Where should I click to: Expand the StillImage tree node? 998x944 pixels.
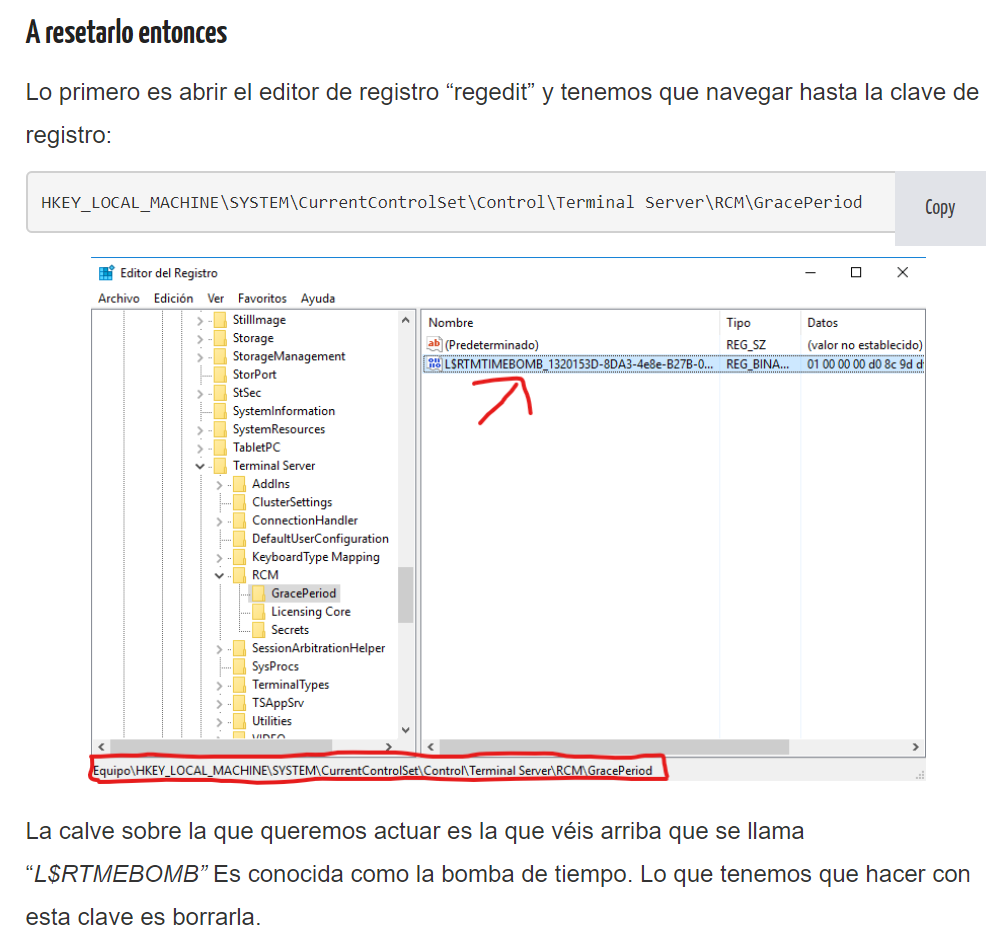tap(200, 321)
